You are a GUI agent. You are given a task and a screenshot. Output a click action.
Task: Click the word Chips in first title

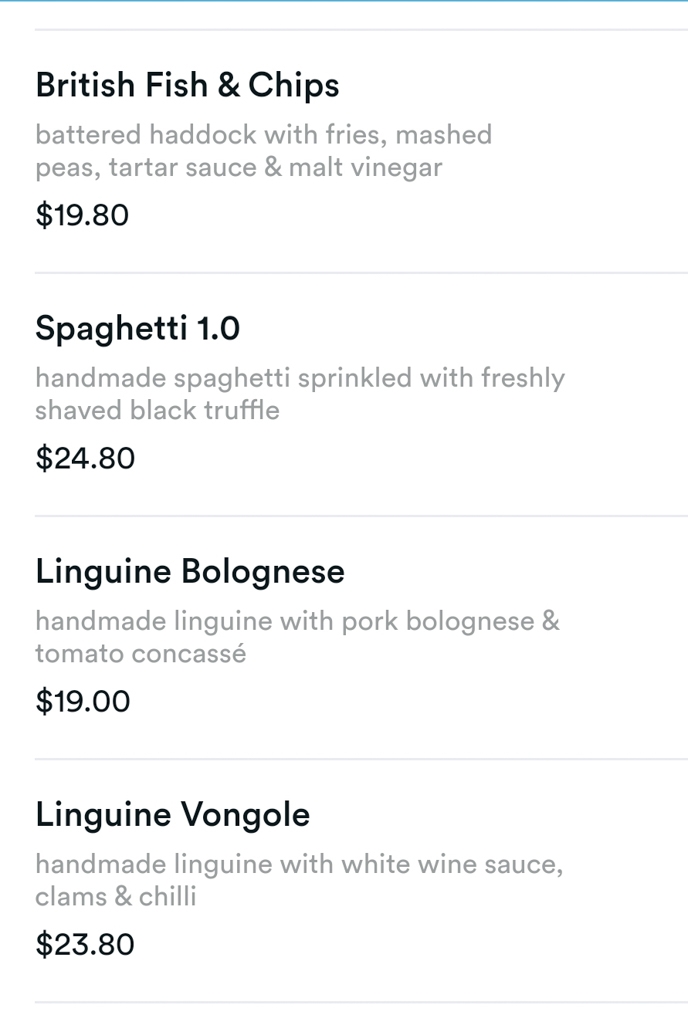pos(294,86)
